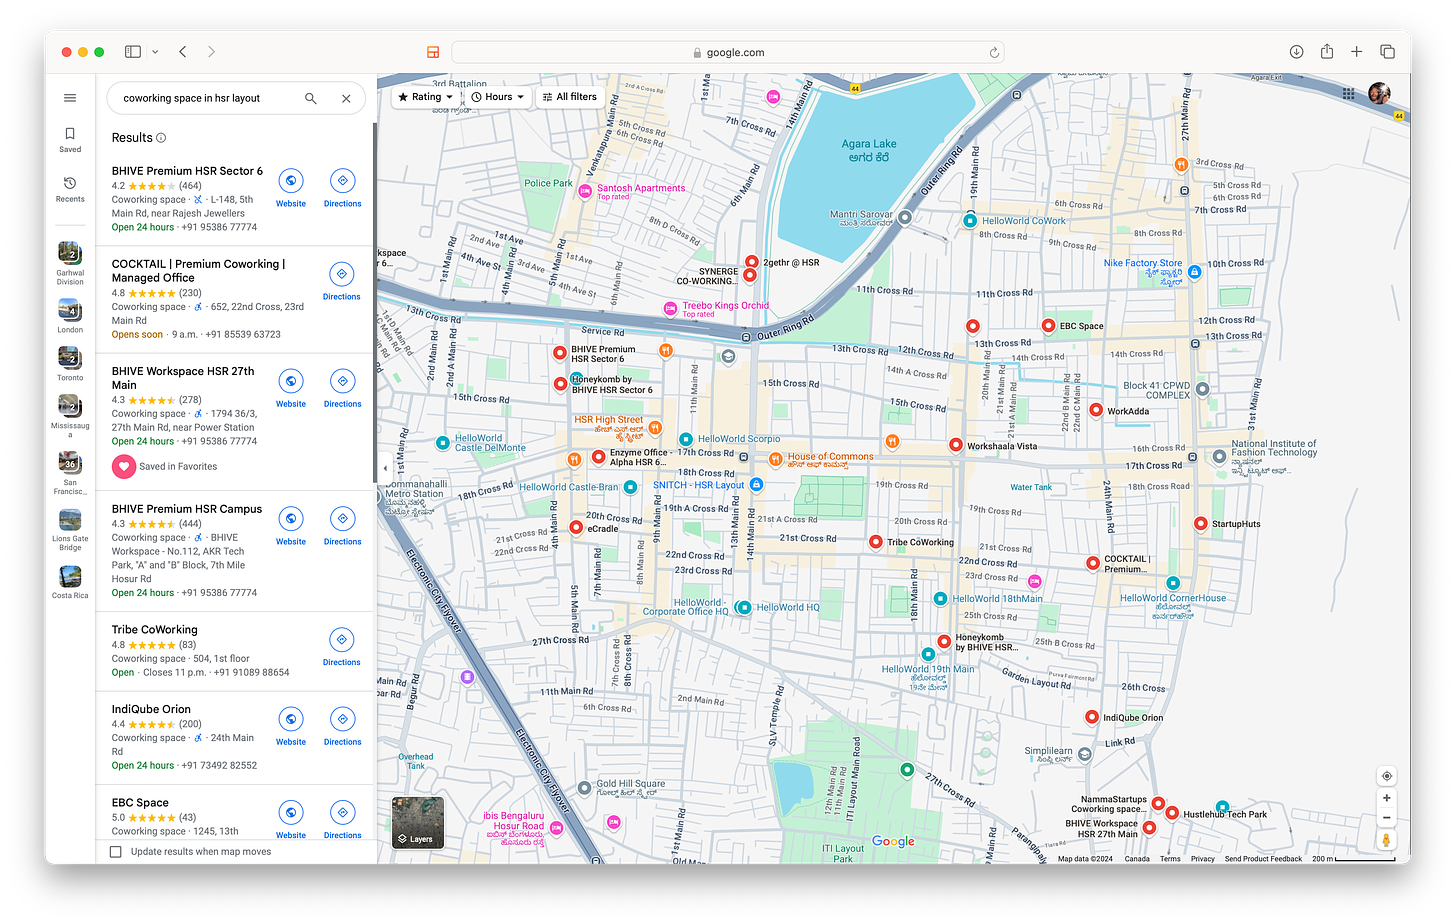This screenshot has width=1456, height=924.
Task: Open the Layers map view switcher
Action: 418,822
